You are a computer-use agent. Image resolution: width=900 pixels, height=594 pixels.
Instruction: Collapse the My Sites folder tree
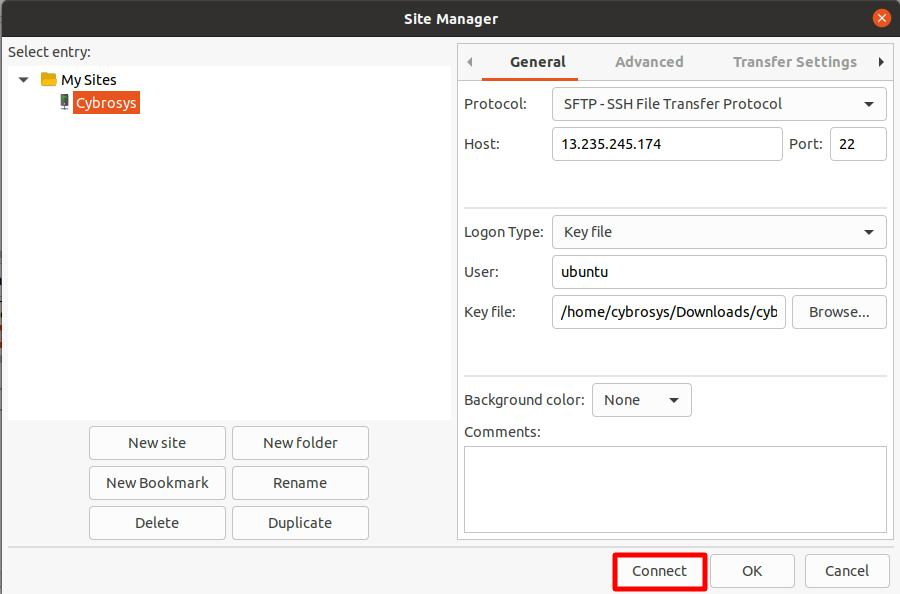coord(23,79)
